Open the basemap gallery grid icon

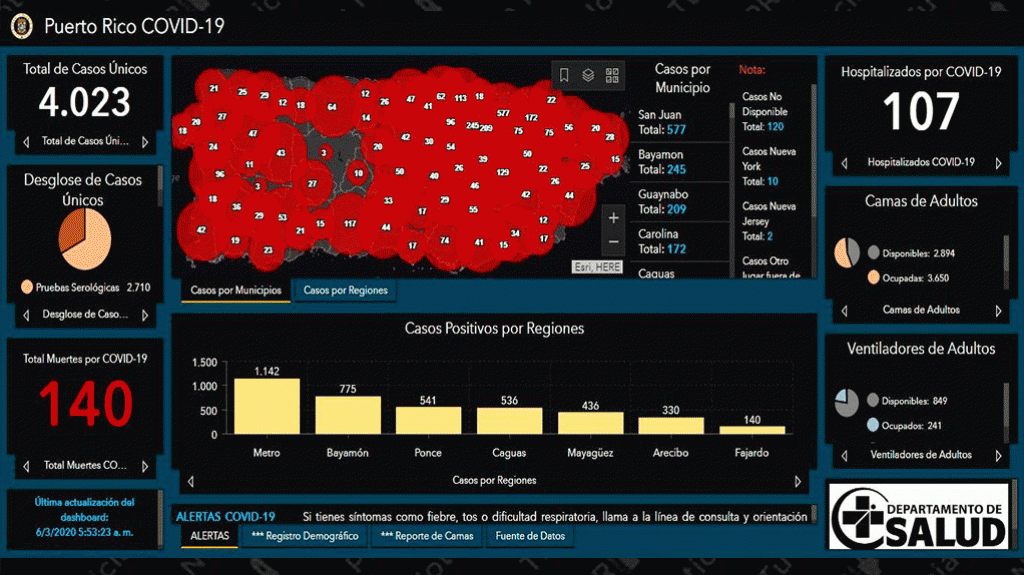612,75
